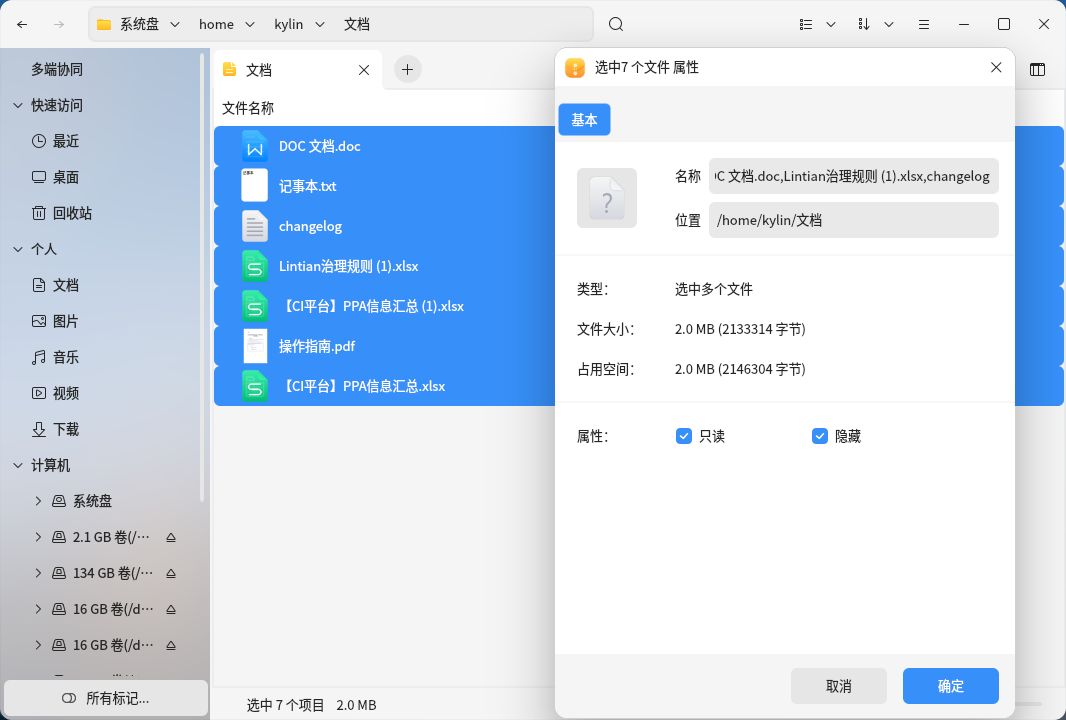The image size is (1066, 720).
Task: Toggle the preview pane icon
Action: click(1037, 69)
